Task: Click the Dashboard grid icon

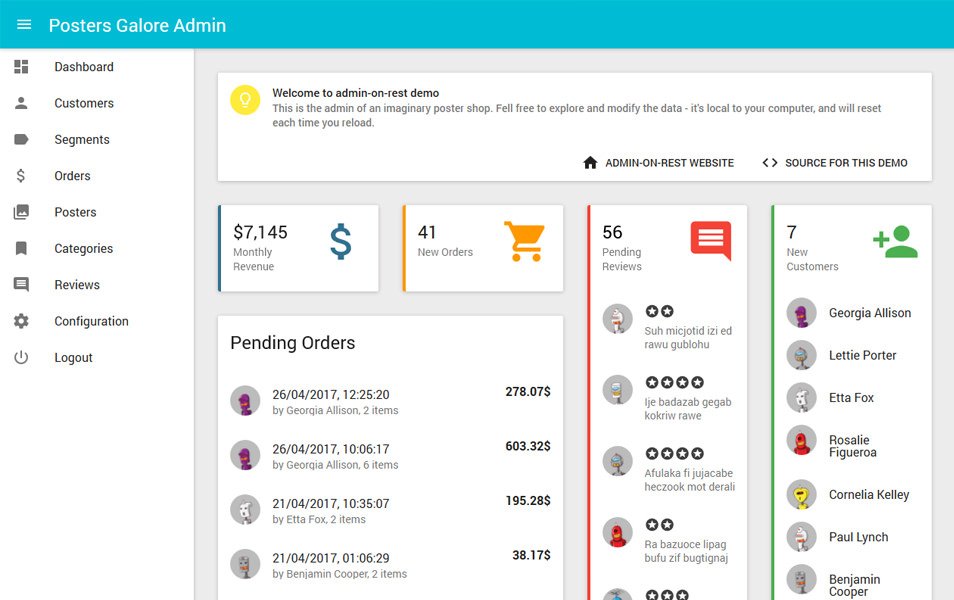Action: [x=21, y=66]
